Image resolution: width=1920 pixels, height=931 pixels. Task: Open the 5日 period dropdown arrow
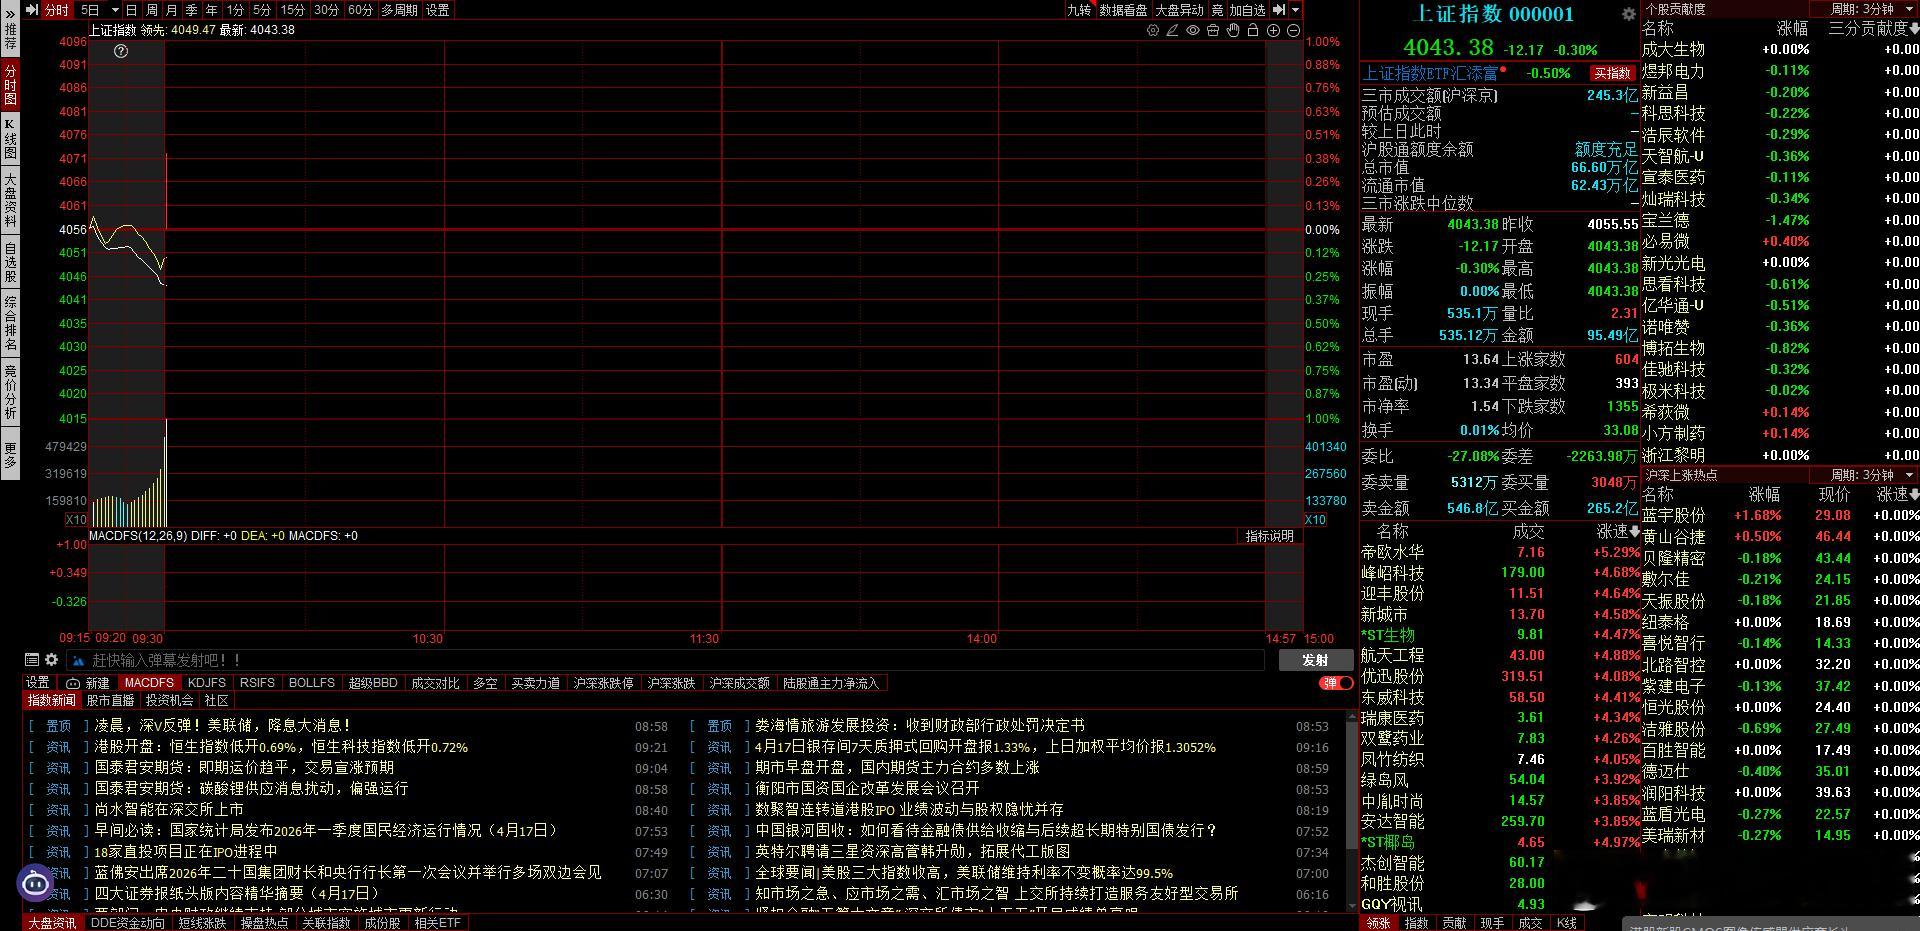[115, 10]
